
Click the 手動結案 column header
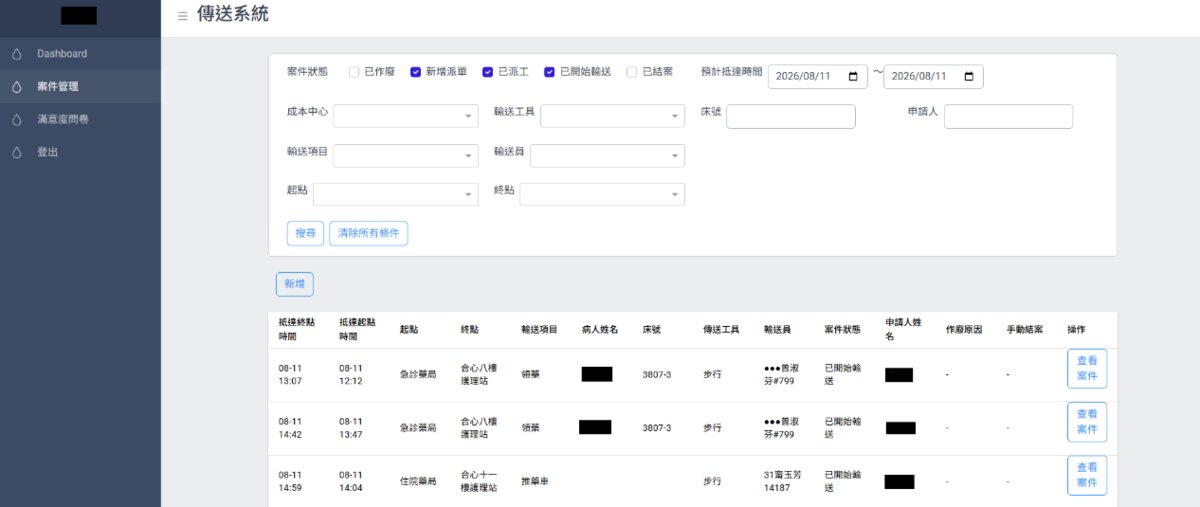coord(1025,329)
